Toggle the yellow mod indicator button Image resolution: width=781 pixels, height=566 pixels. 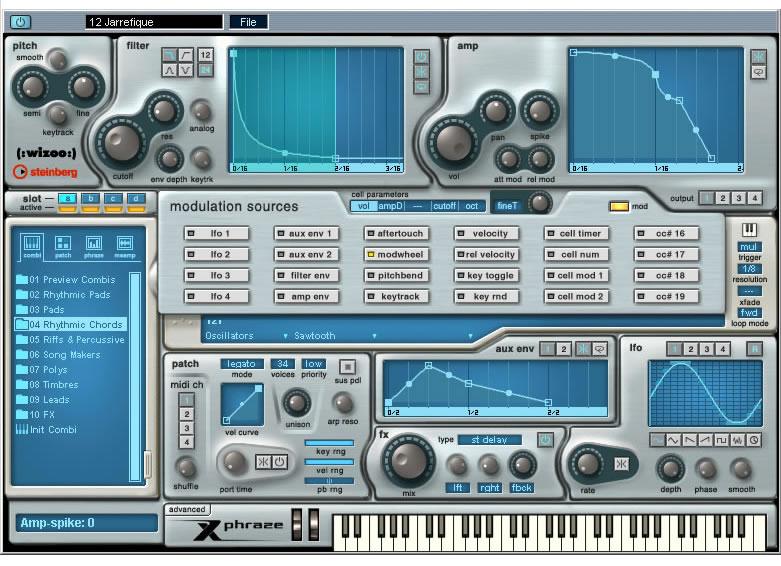[619, 206]
